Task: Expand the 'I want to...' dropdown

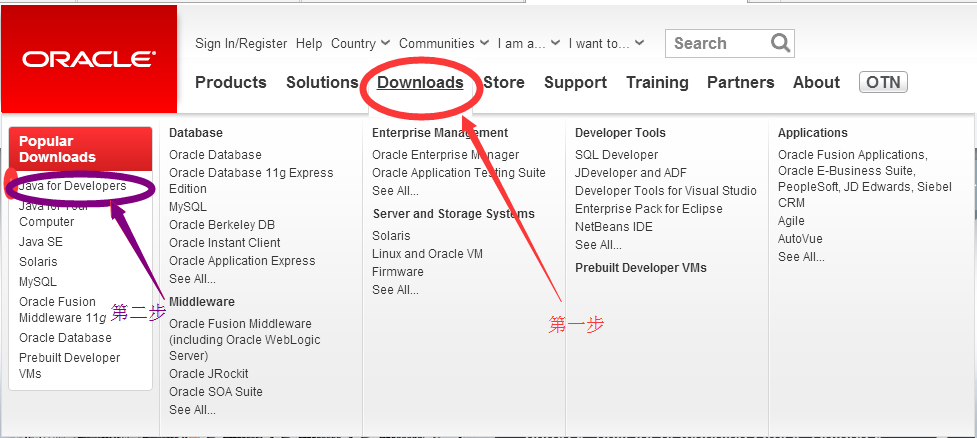Action: [x=606, y=44]
